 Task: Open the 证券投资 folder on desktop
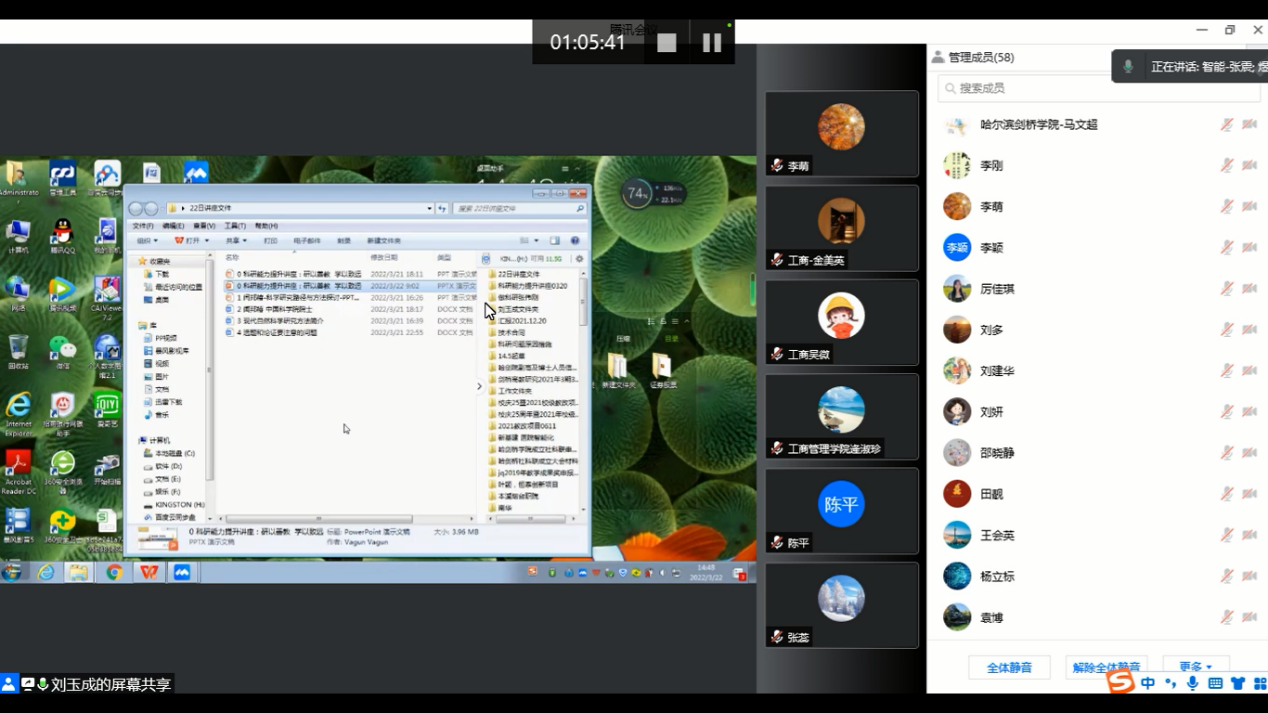(x=662, y=370)
